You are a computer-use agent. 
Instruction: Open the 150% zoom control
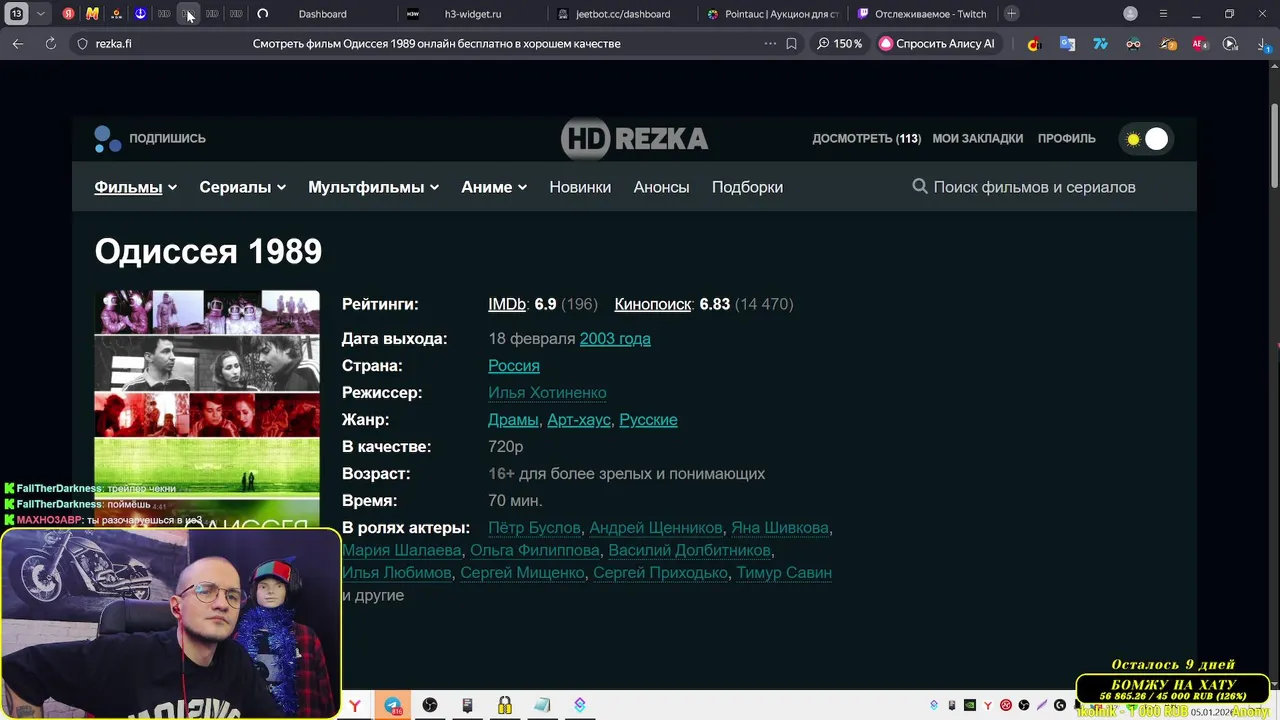pyautogui.click(x=838, y=44)
